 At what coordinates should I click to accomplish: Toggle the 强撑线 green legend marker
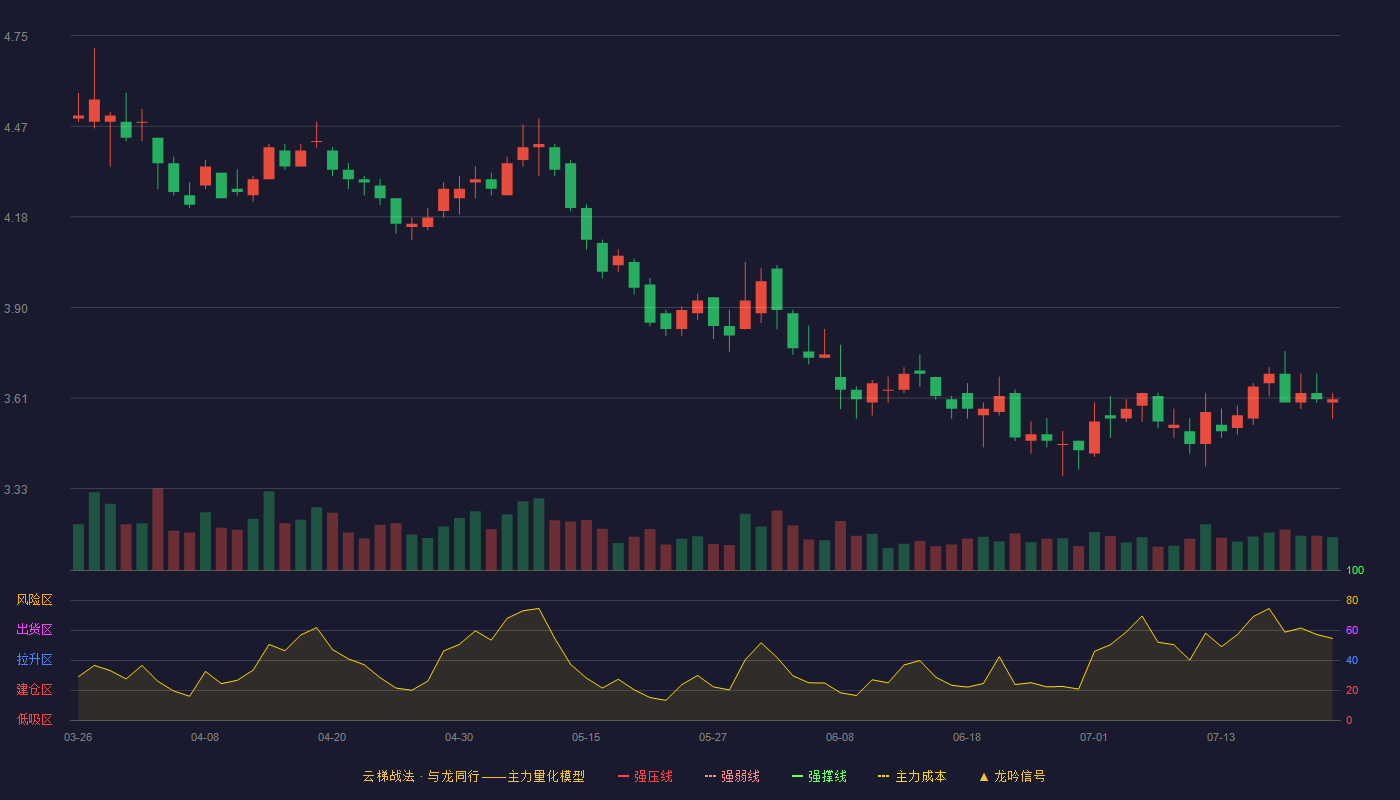coord(797,776)
